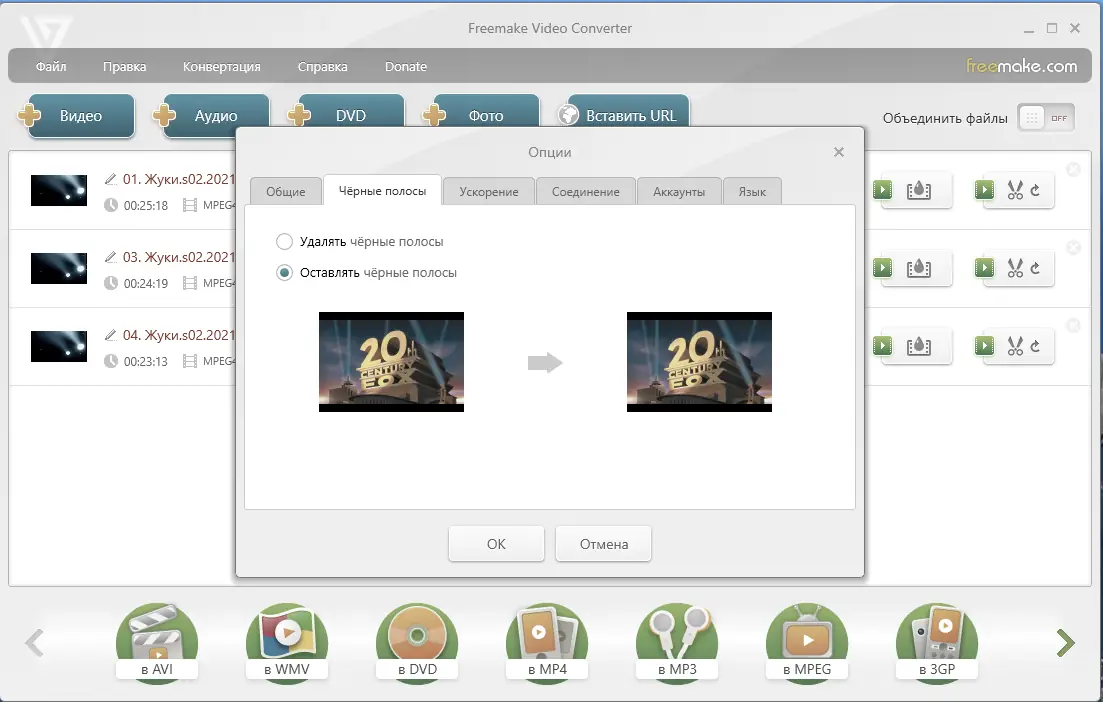Select 'Удалять чёрные полосы' radio option

[284, 242]
